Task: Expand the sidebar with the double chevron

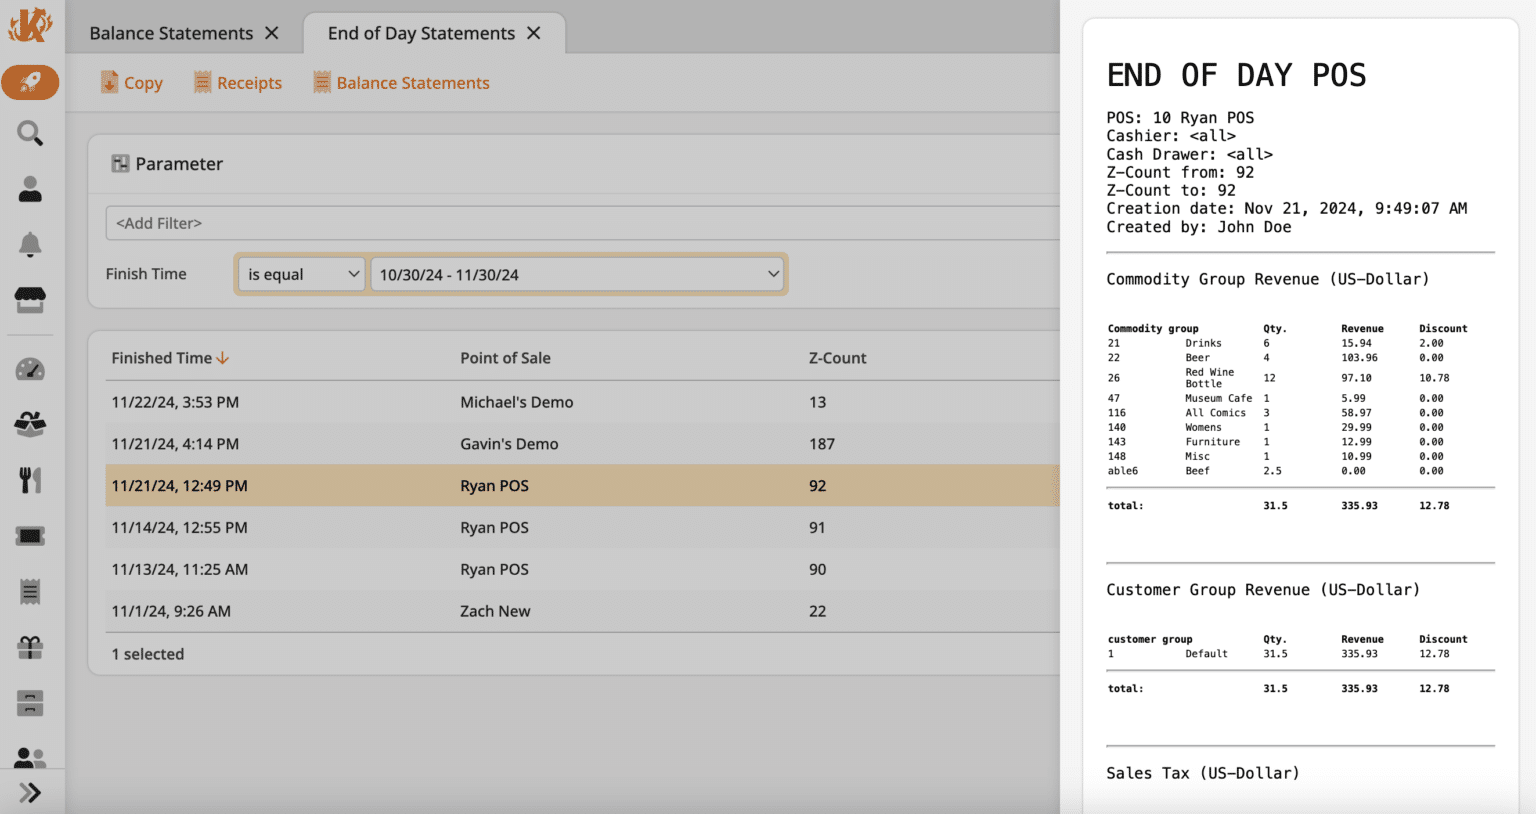Action: 30,793
